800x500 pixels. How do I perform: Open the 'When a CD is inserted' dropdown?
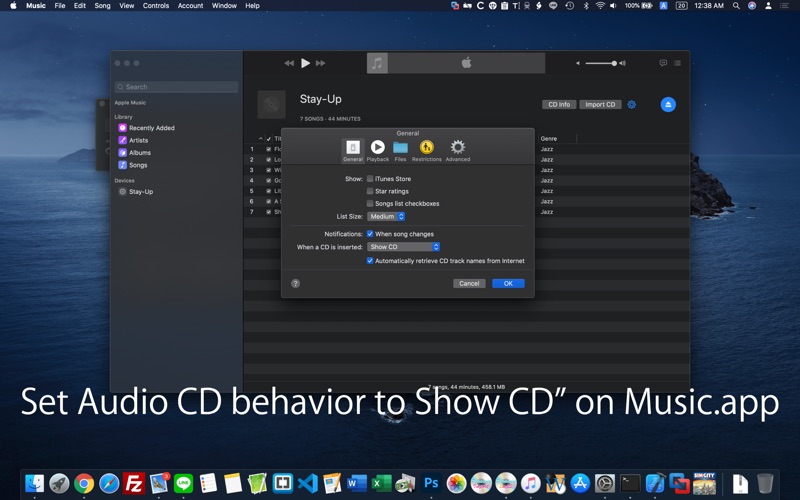click(x=404, y=246)
